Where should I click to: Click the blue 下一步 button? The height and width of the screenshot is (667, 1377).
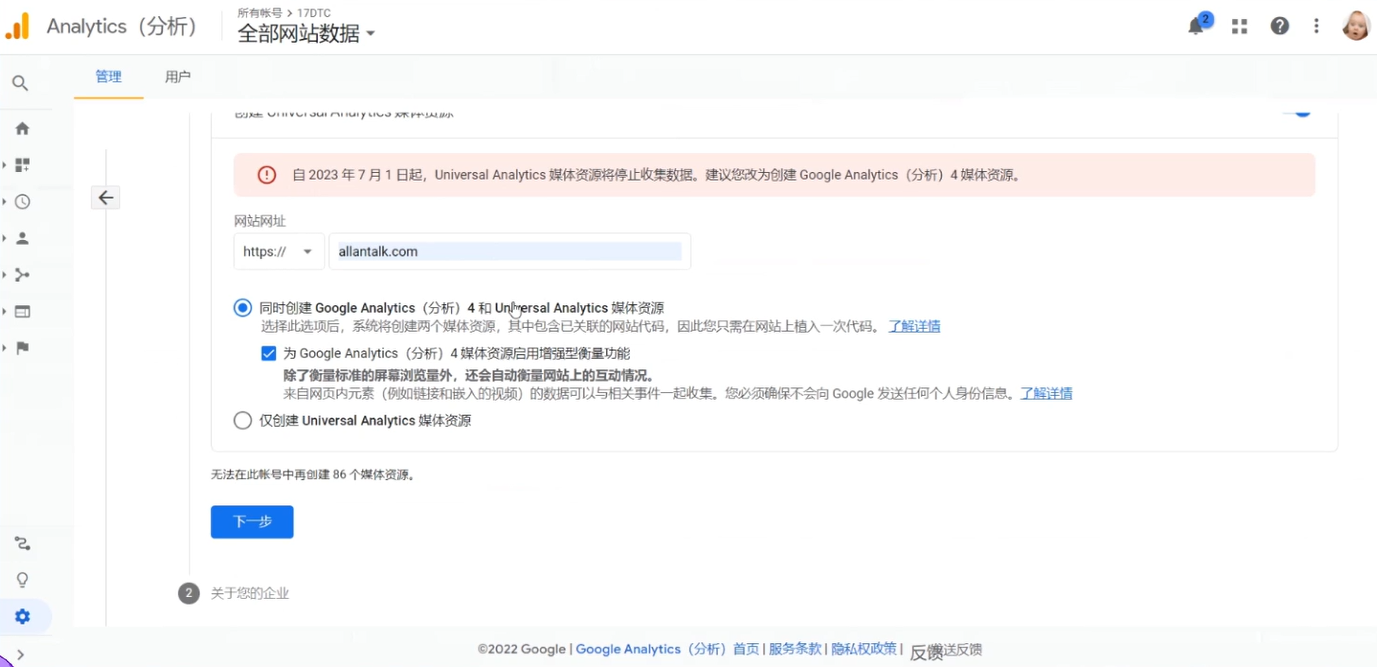pos(251,521)
